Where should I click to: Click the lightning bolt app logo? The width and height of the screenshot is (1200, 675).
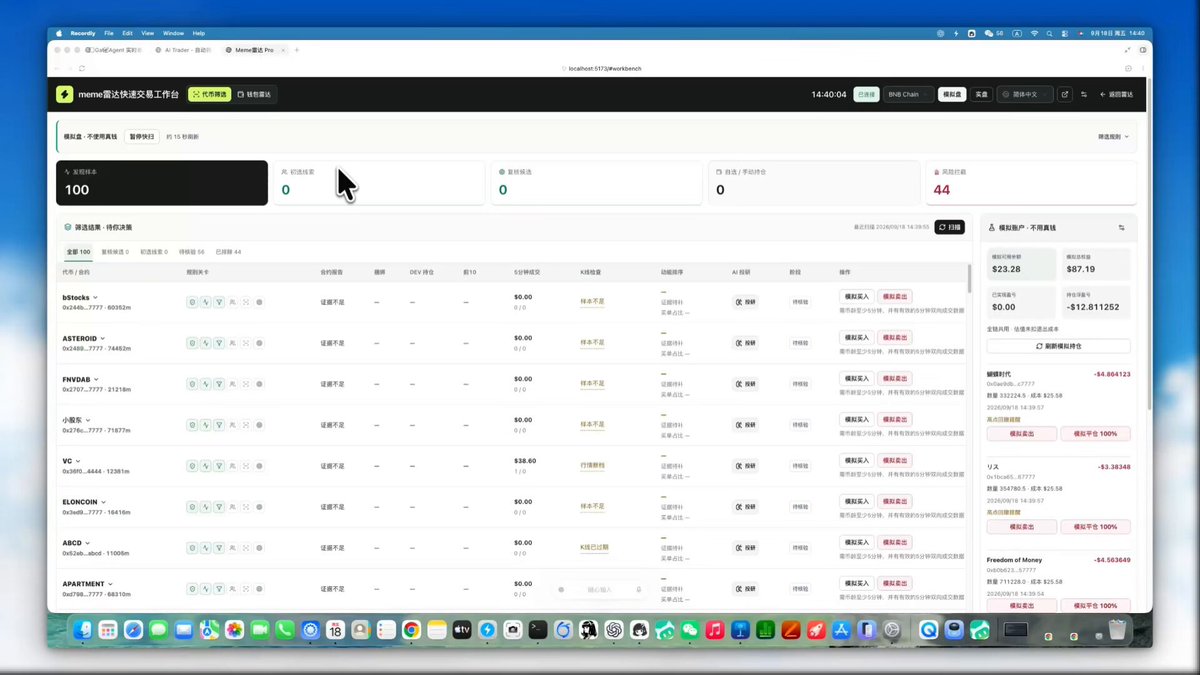click(64, 94)
